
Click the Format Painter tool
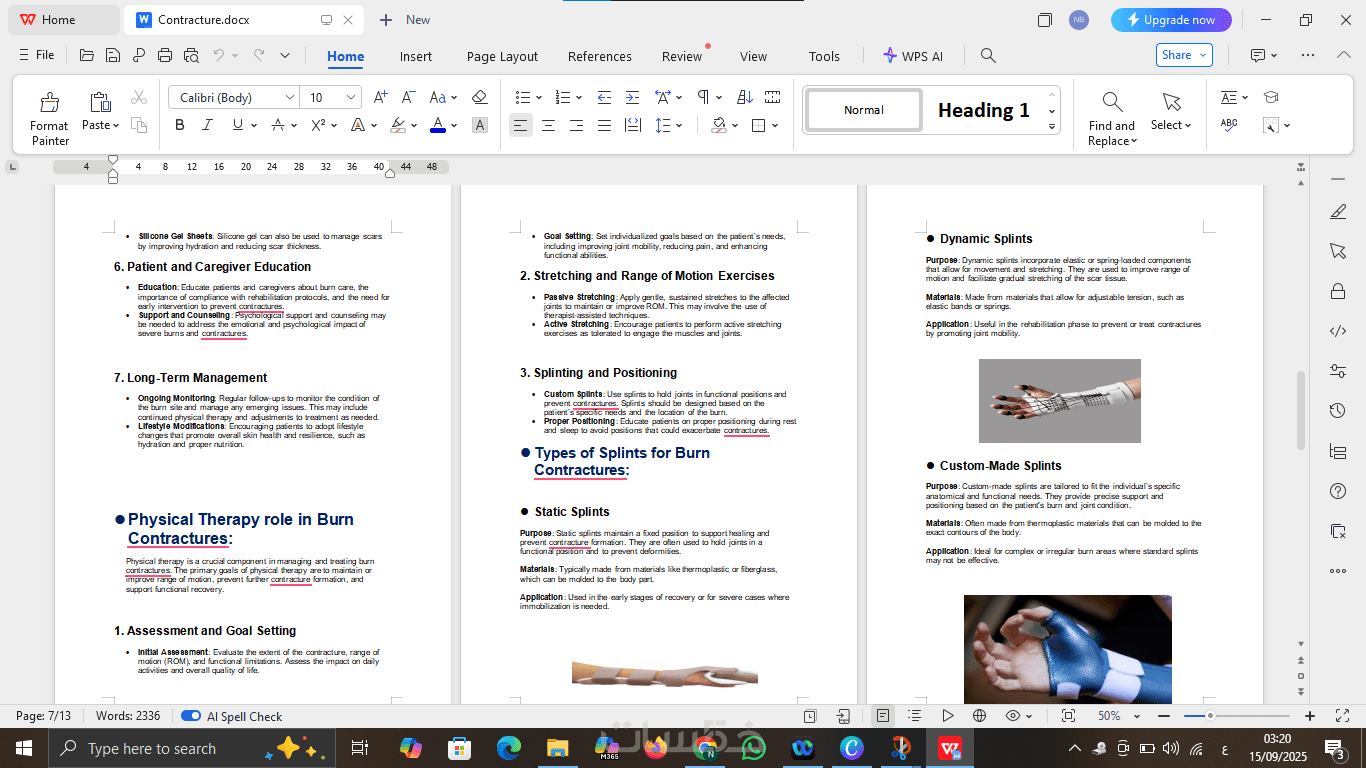49,118
